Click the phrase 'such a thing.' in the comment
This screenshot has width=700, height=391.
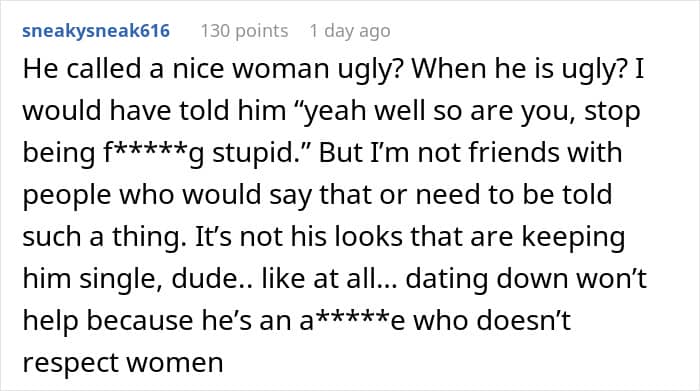pos(104,237)
